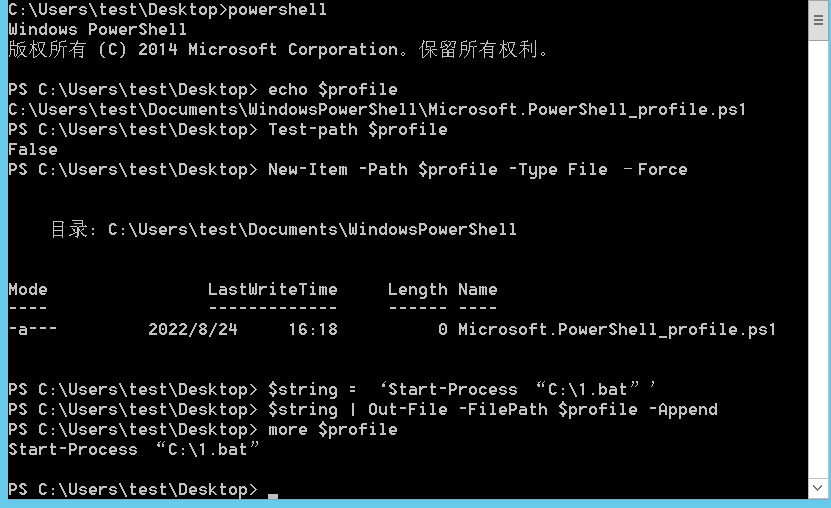Click the scroll down arrow button
The width and height of the screenshot is (831, 508).
(x=818, y=487)
